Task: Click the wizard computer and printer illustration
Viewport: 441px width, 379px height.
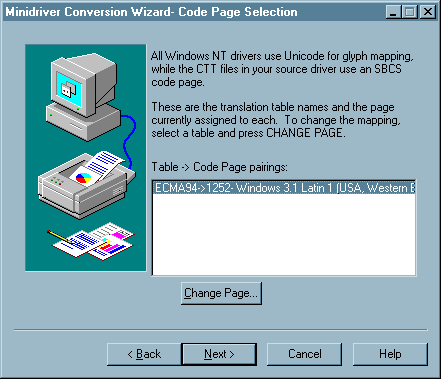Action: [x=86, y=158]
